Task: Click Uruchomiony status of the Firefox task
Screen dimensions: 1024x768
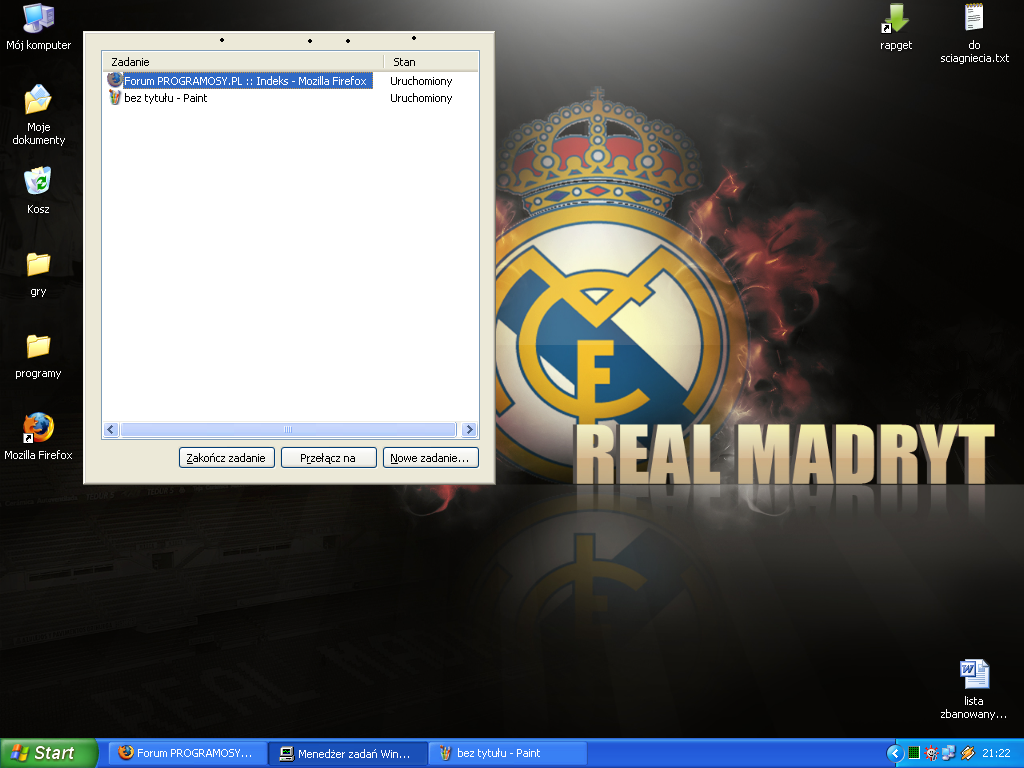Action: click(421, 81)
